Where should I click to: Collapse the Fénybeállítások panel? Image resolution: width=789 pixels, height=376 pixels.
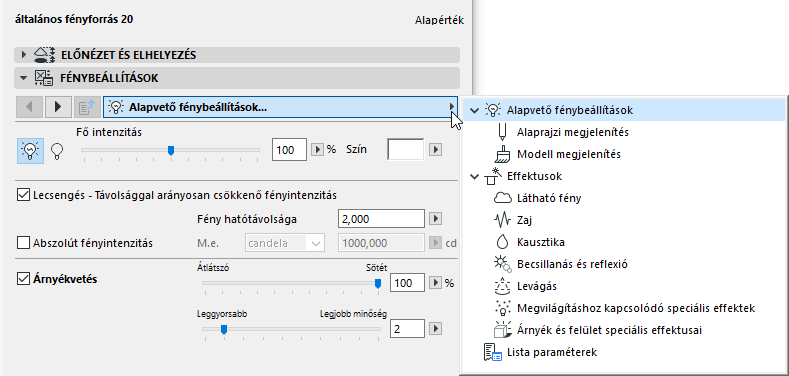coord(24,79)
